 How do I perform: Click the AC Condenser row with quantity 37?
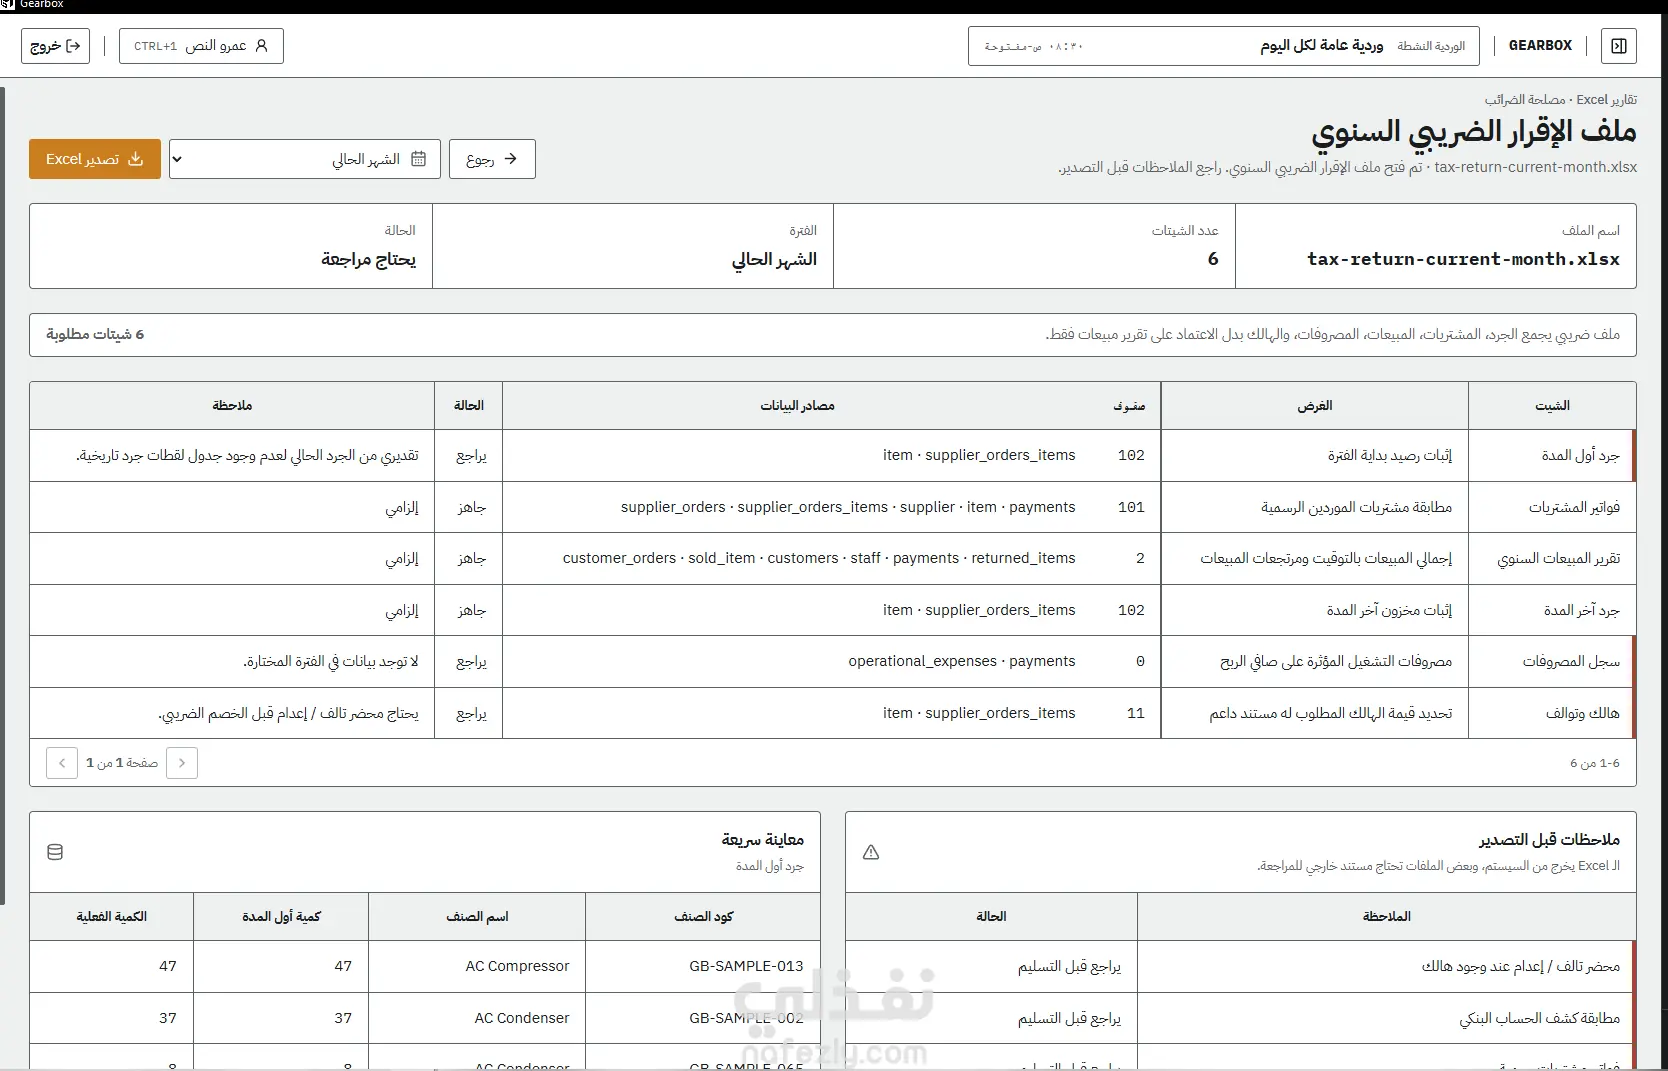pyautogui.click(x=425, y=1019)
